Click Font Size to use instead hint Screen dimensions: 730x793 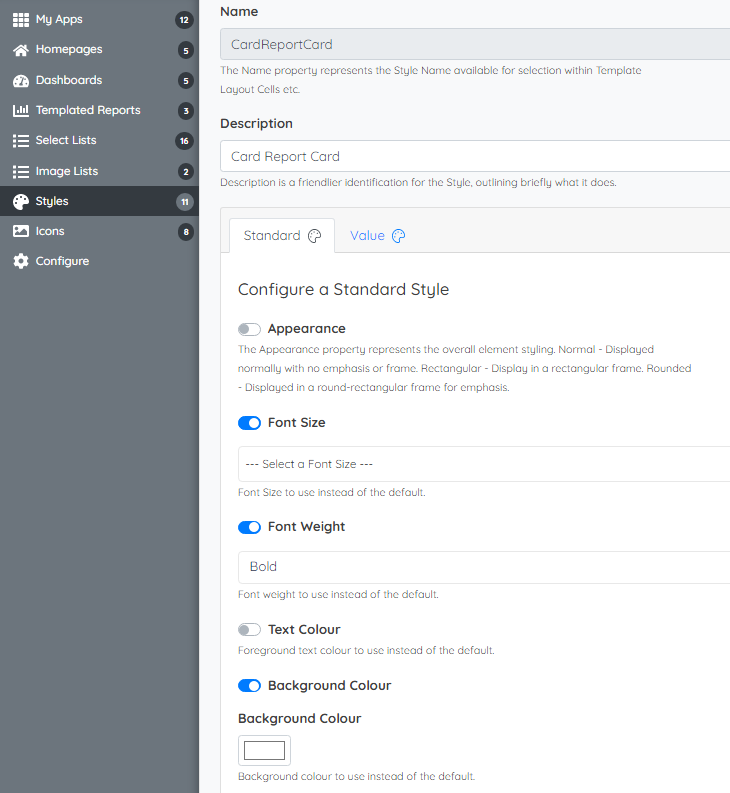click(x=331, y=493)
